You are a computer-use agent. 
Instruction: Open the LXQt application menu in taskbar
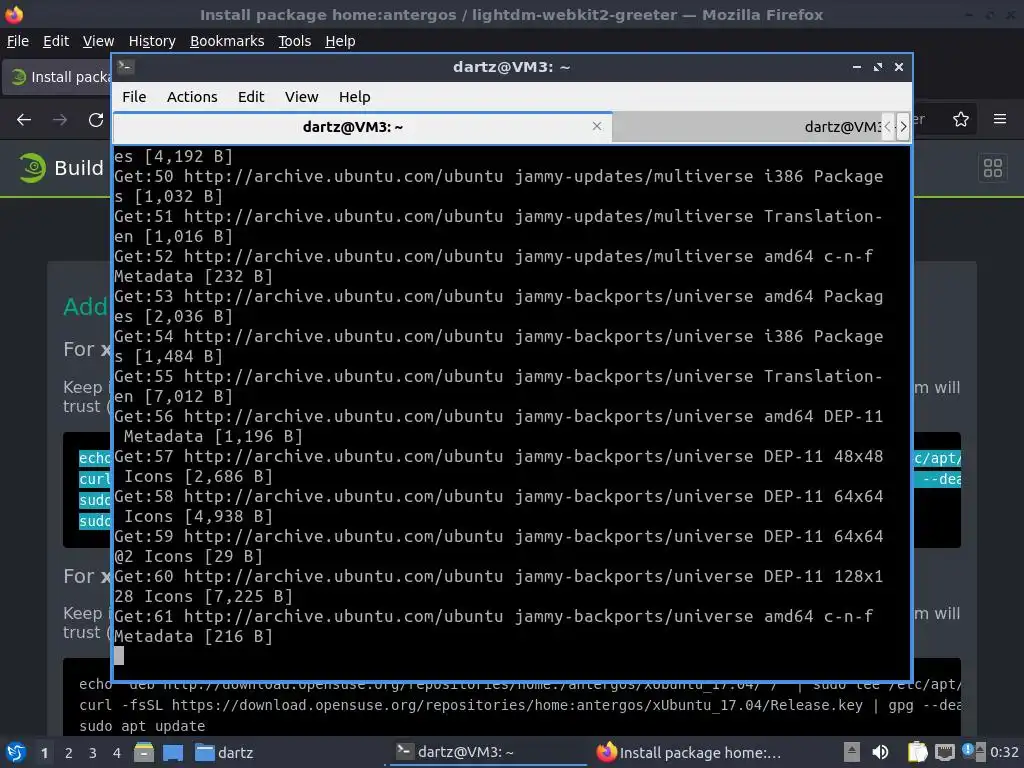[x=15, y=752]
